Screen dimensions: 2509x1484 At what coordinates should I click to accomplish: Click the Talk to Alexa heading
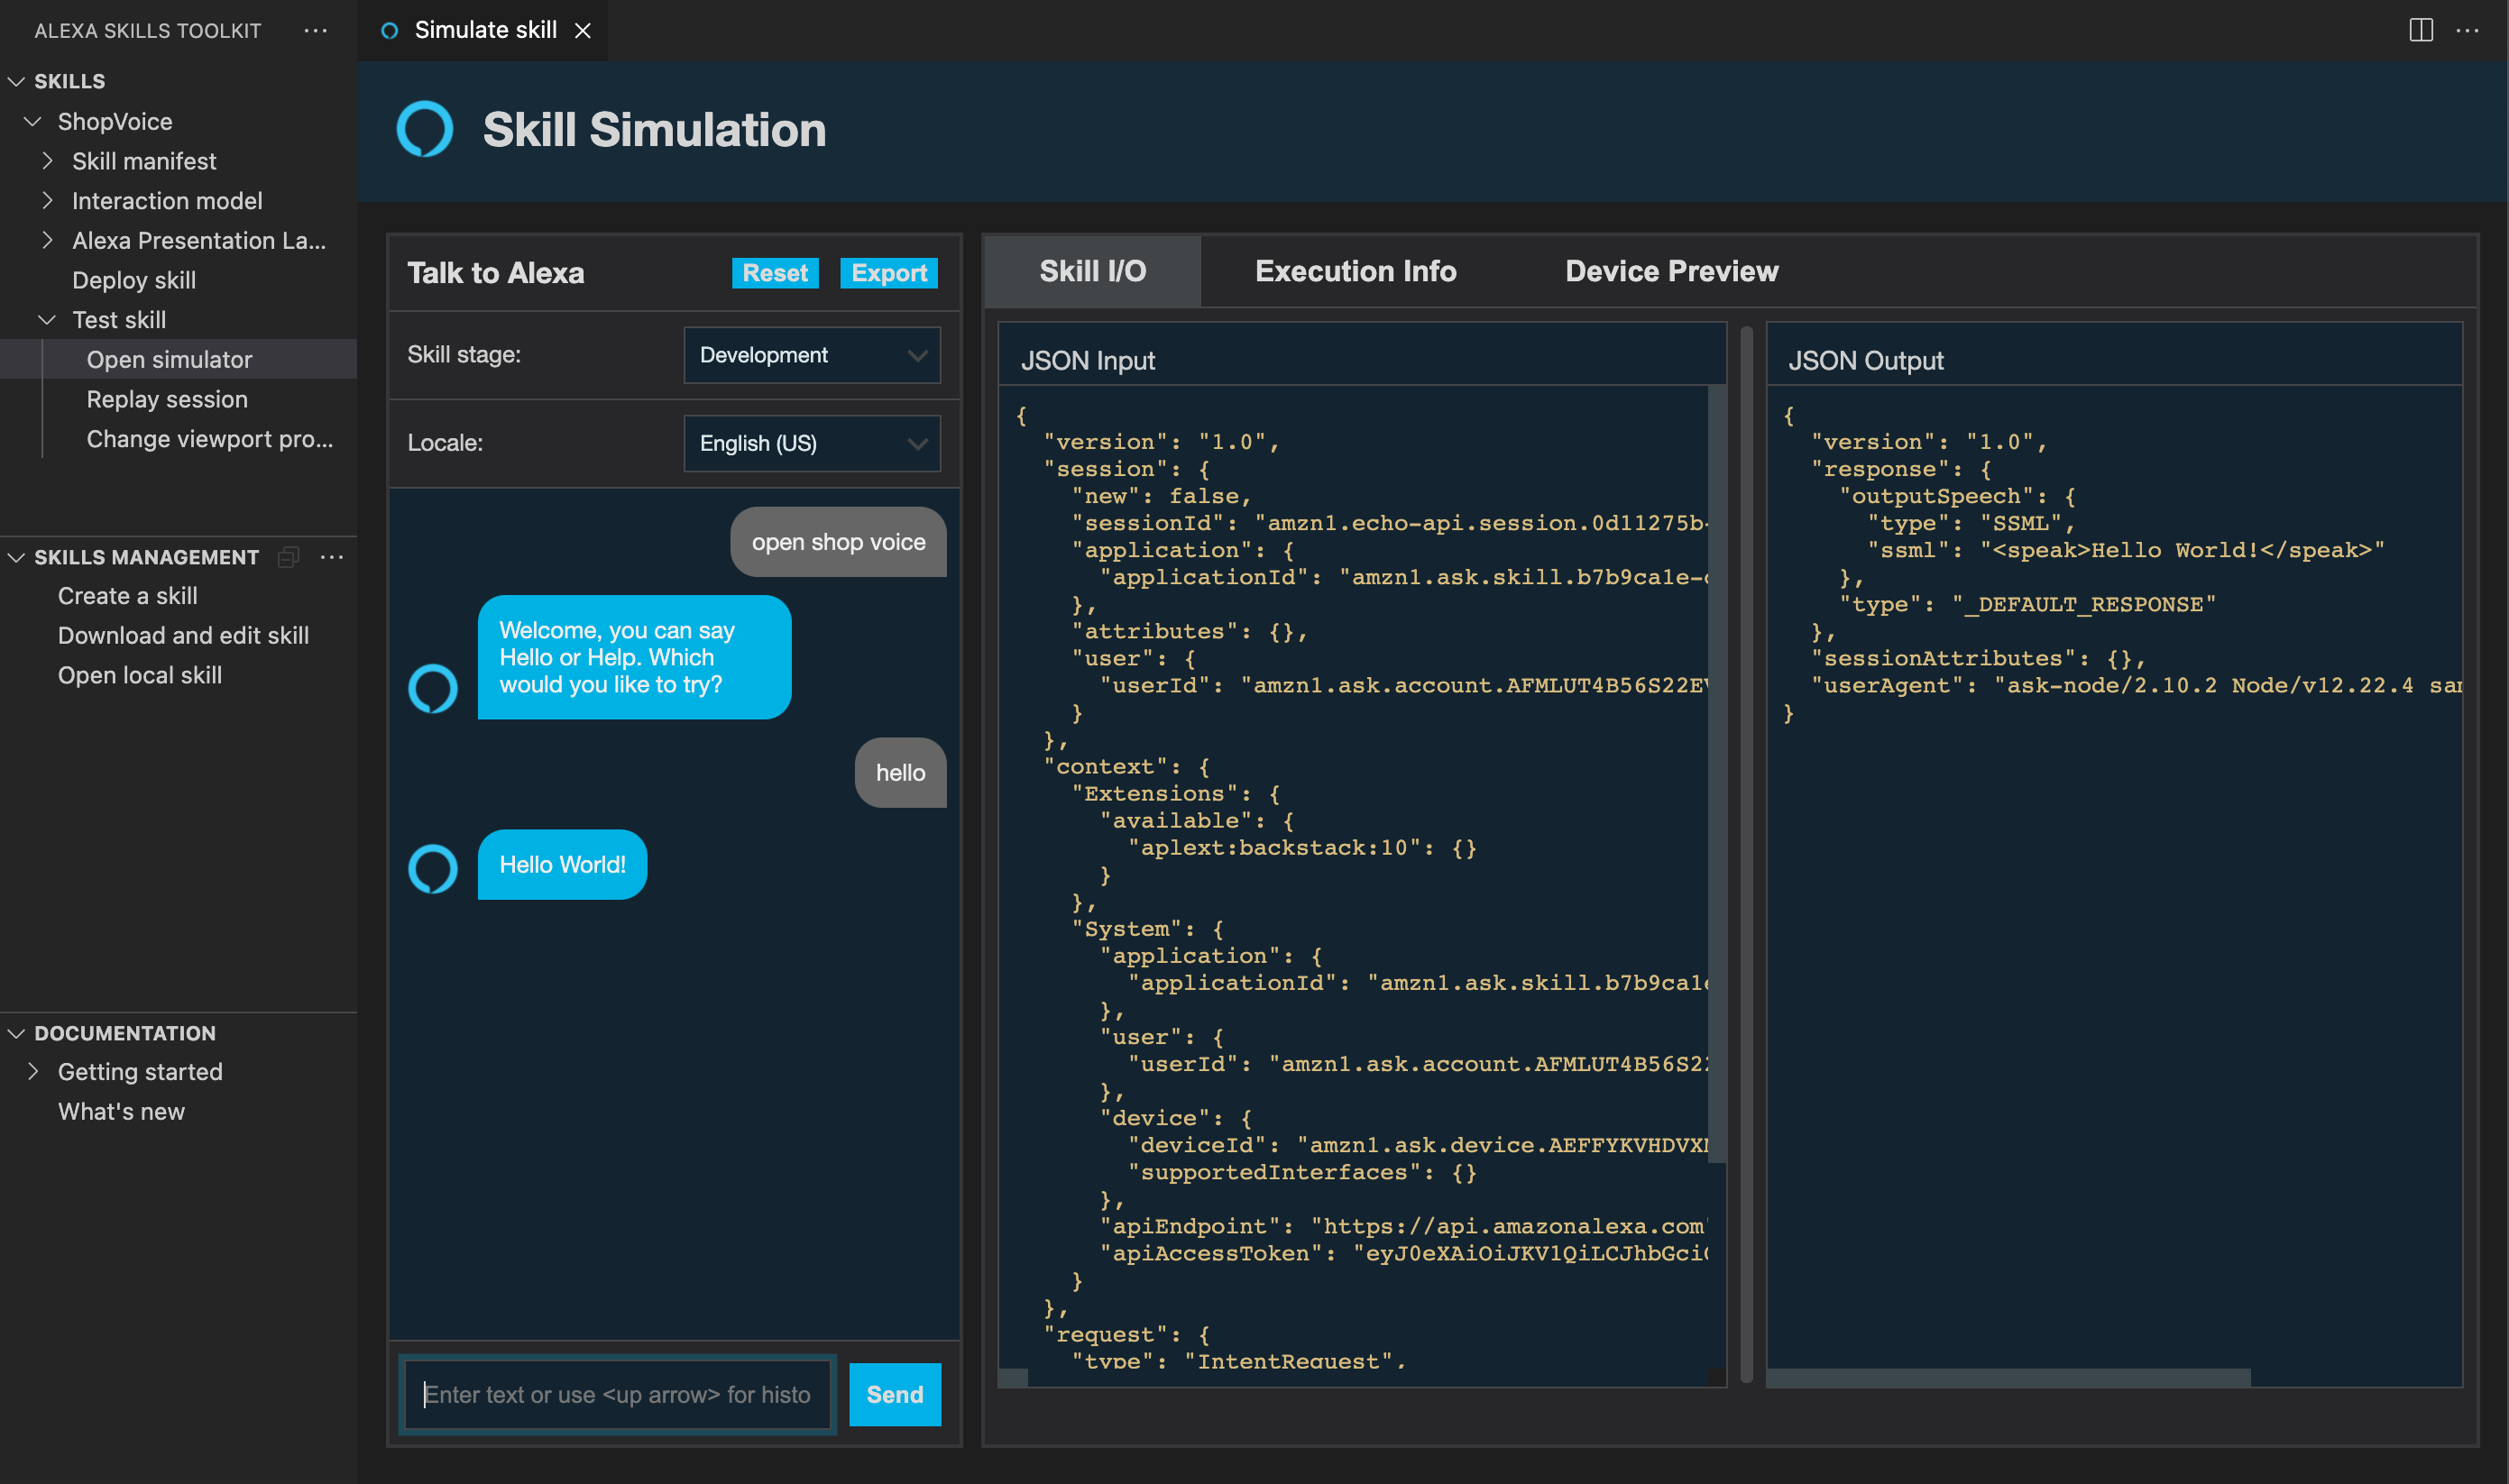pyautogui.click(x=495, y=273)
